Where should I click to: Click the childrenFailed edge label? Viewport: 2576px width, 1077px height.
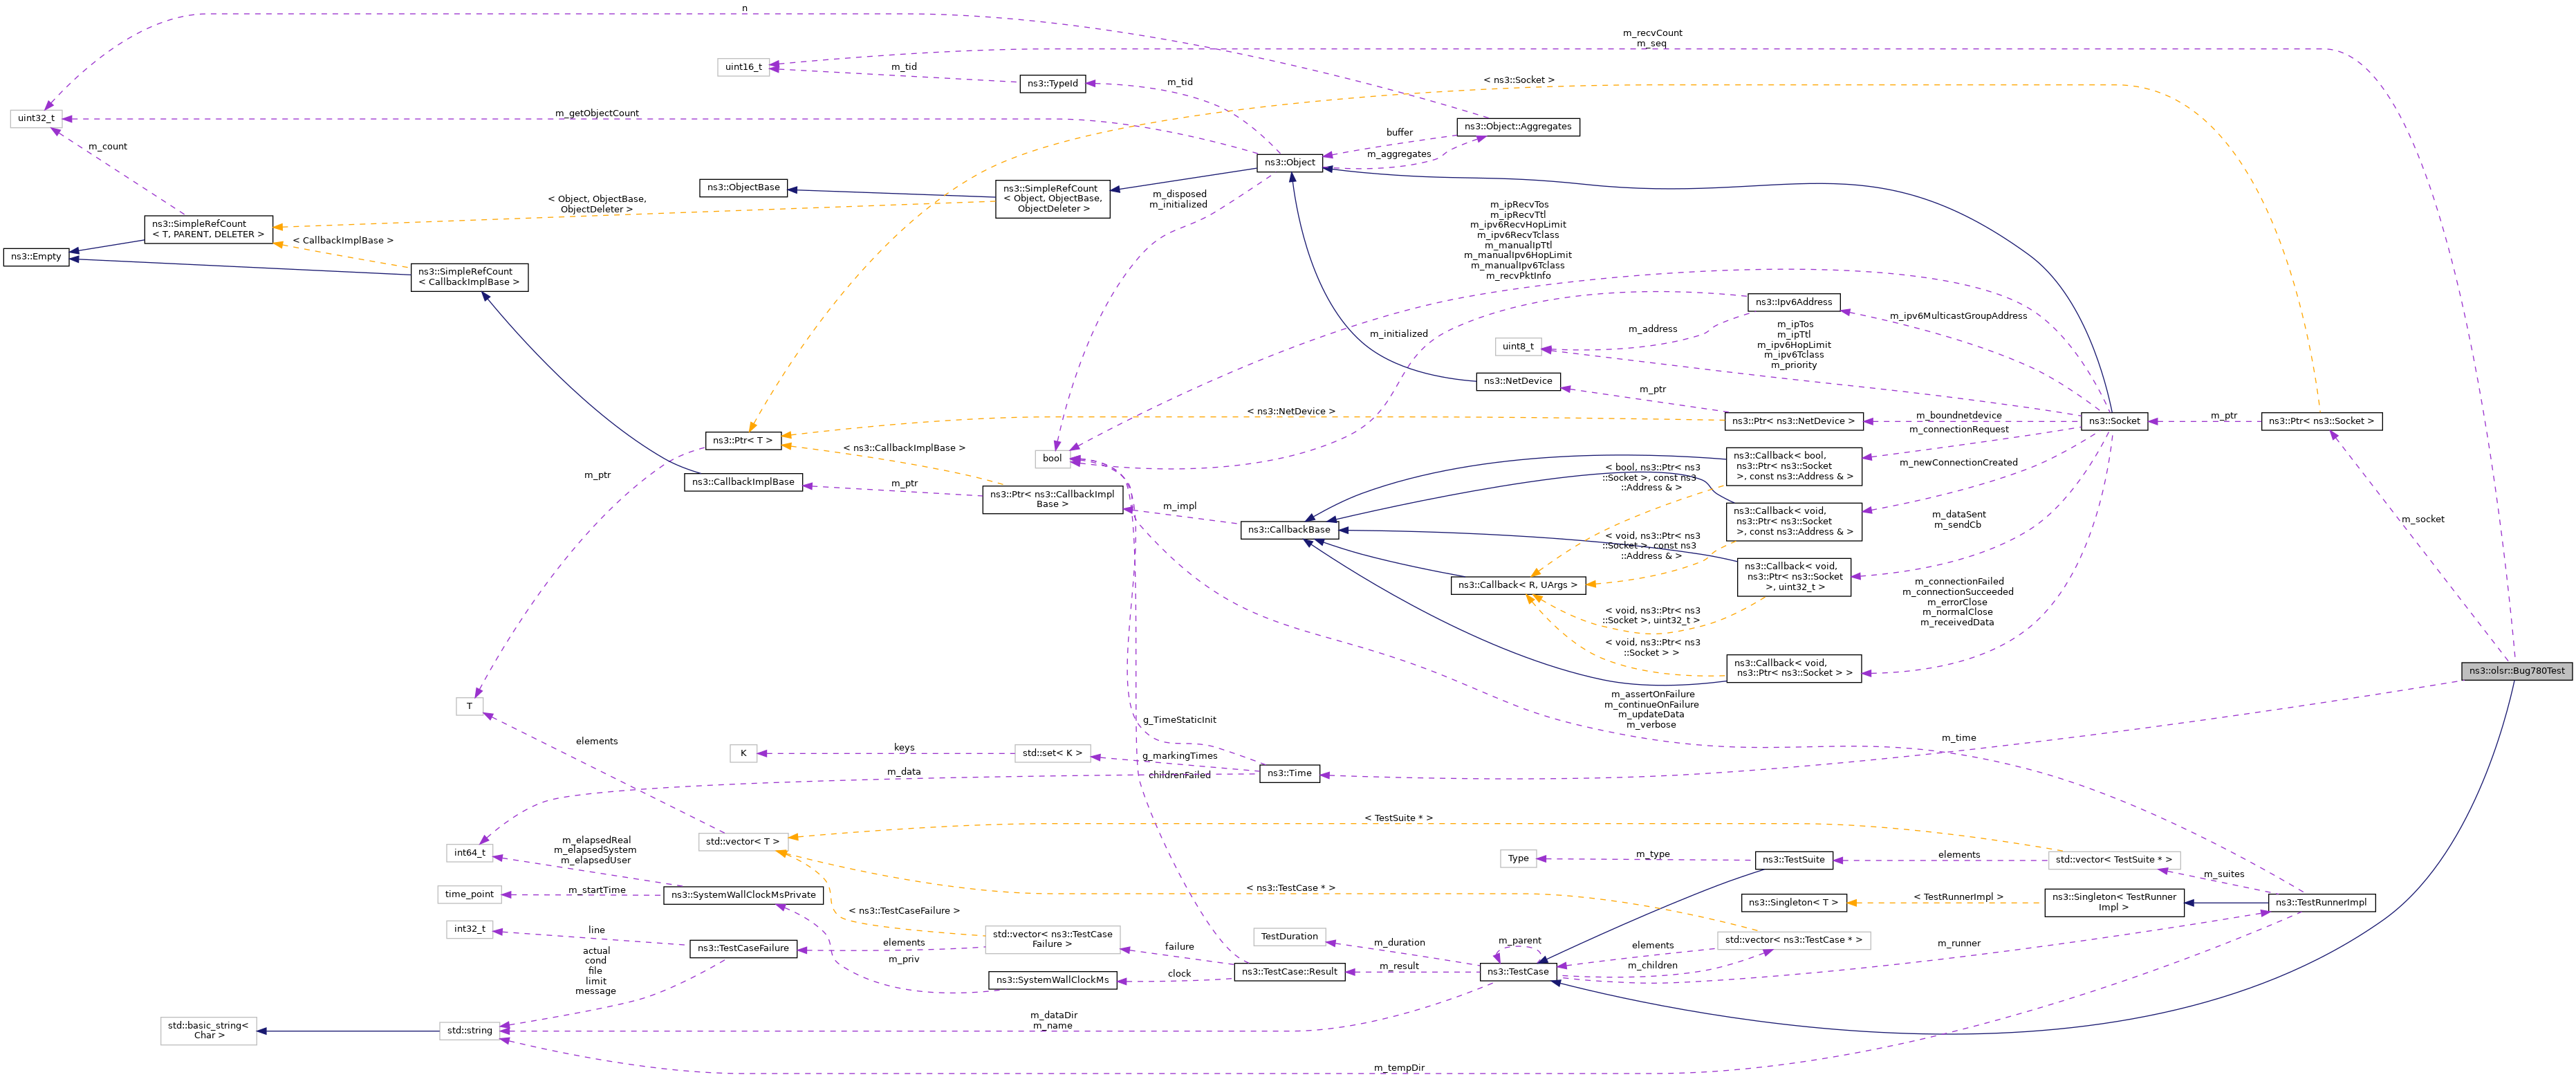click(x=1179, y=775)
